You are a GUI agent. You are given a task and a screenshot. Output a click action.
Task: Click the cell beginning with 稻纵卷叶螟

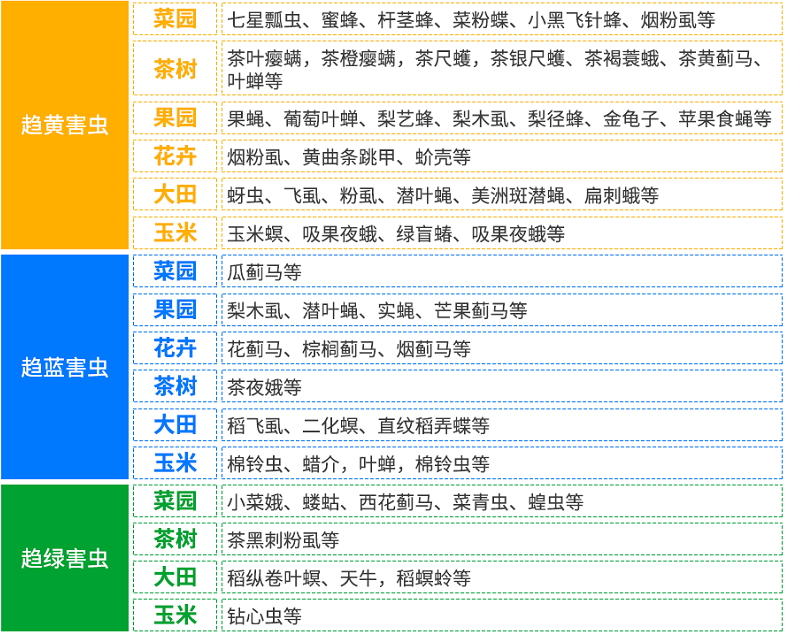(x=500, y=577)
